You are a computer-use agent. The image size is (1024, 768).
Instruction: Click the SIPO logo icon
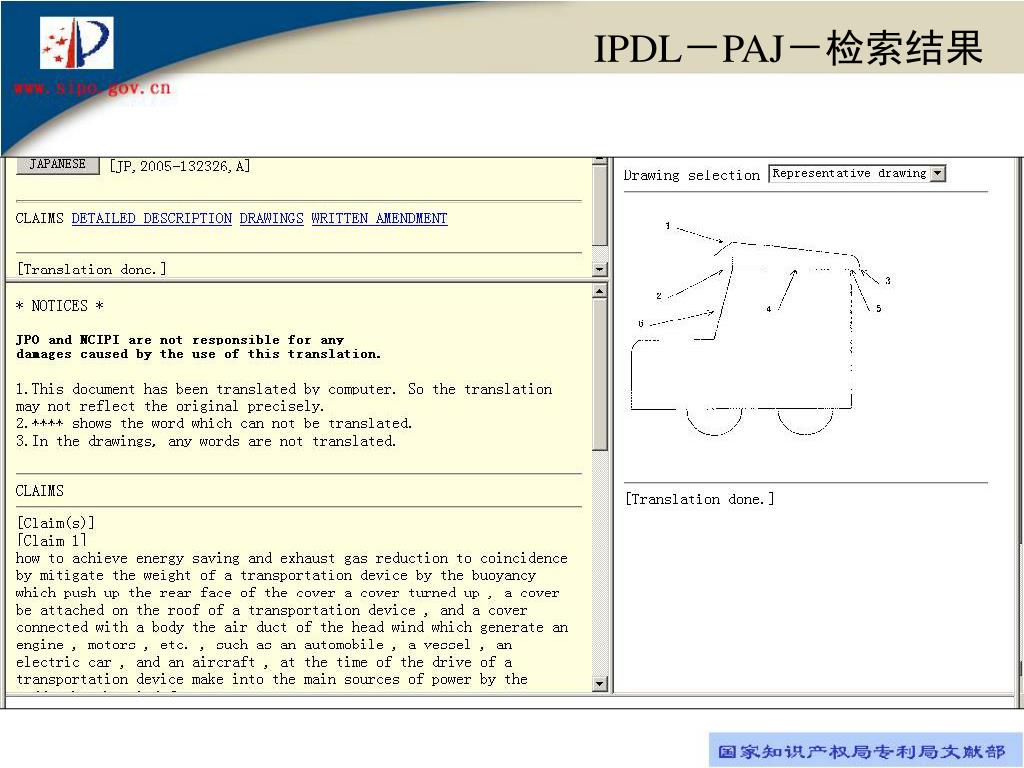tap(76, 43)
